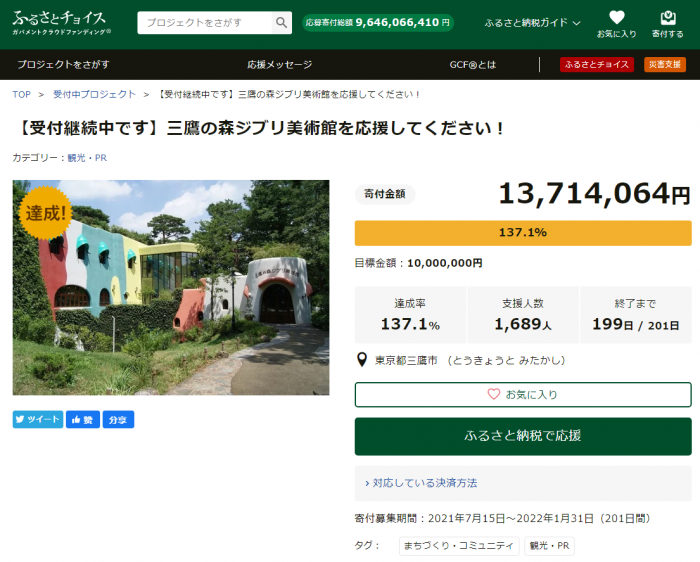700x562 pixels.
Task: Click the project search input field
Action: click(204, 23)
